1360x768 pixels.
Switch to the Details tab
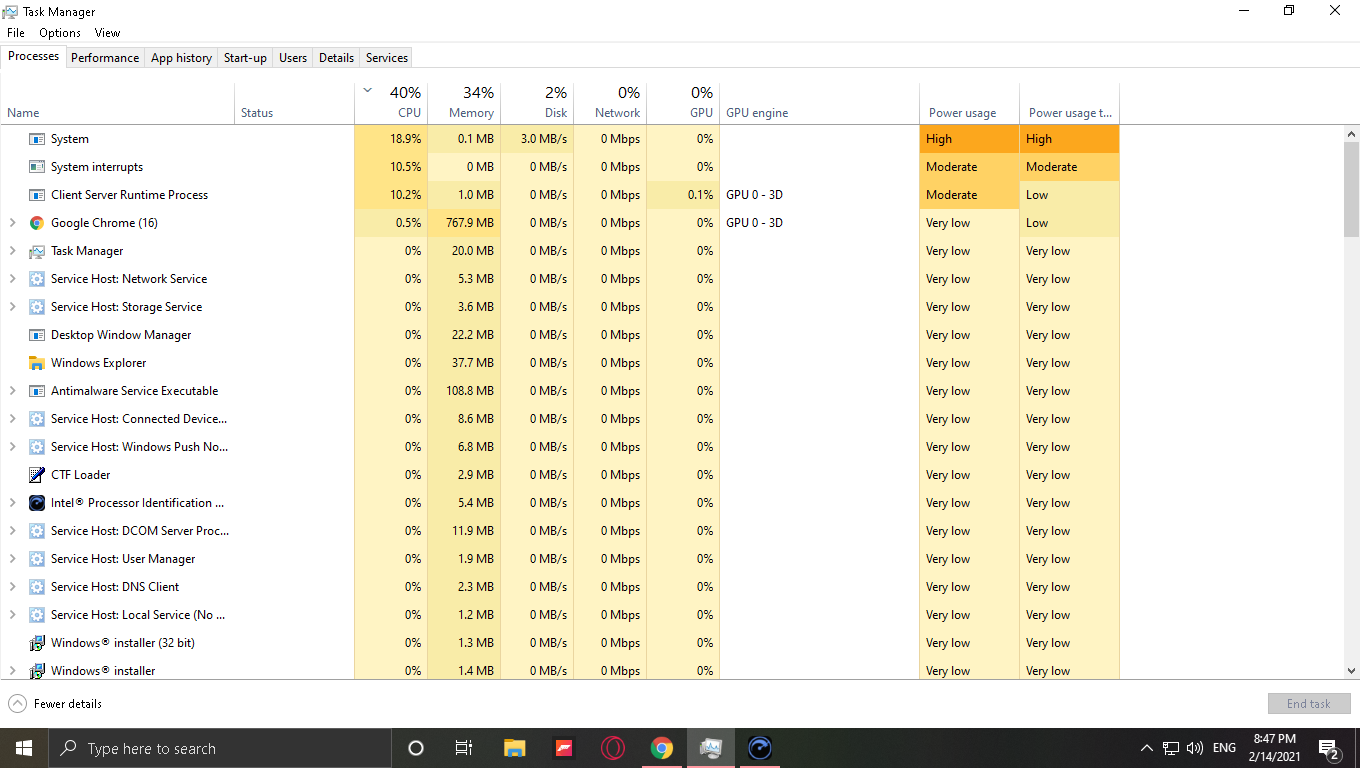tap(336, 58)
